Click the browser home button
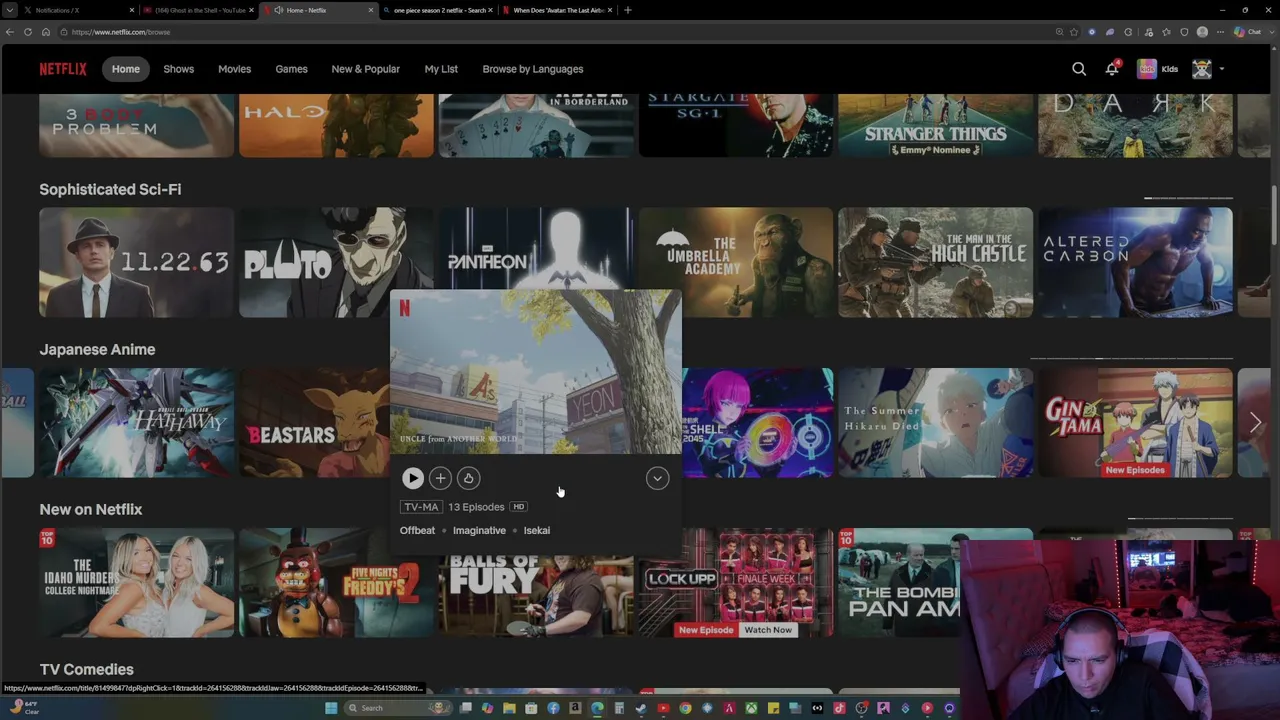The height and width of the screenshot is (720, 1280). click(45, 32)
